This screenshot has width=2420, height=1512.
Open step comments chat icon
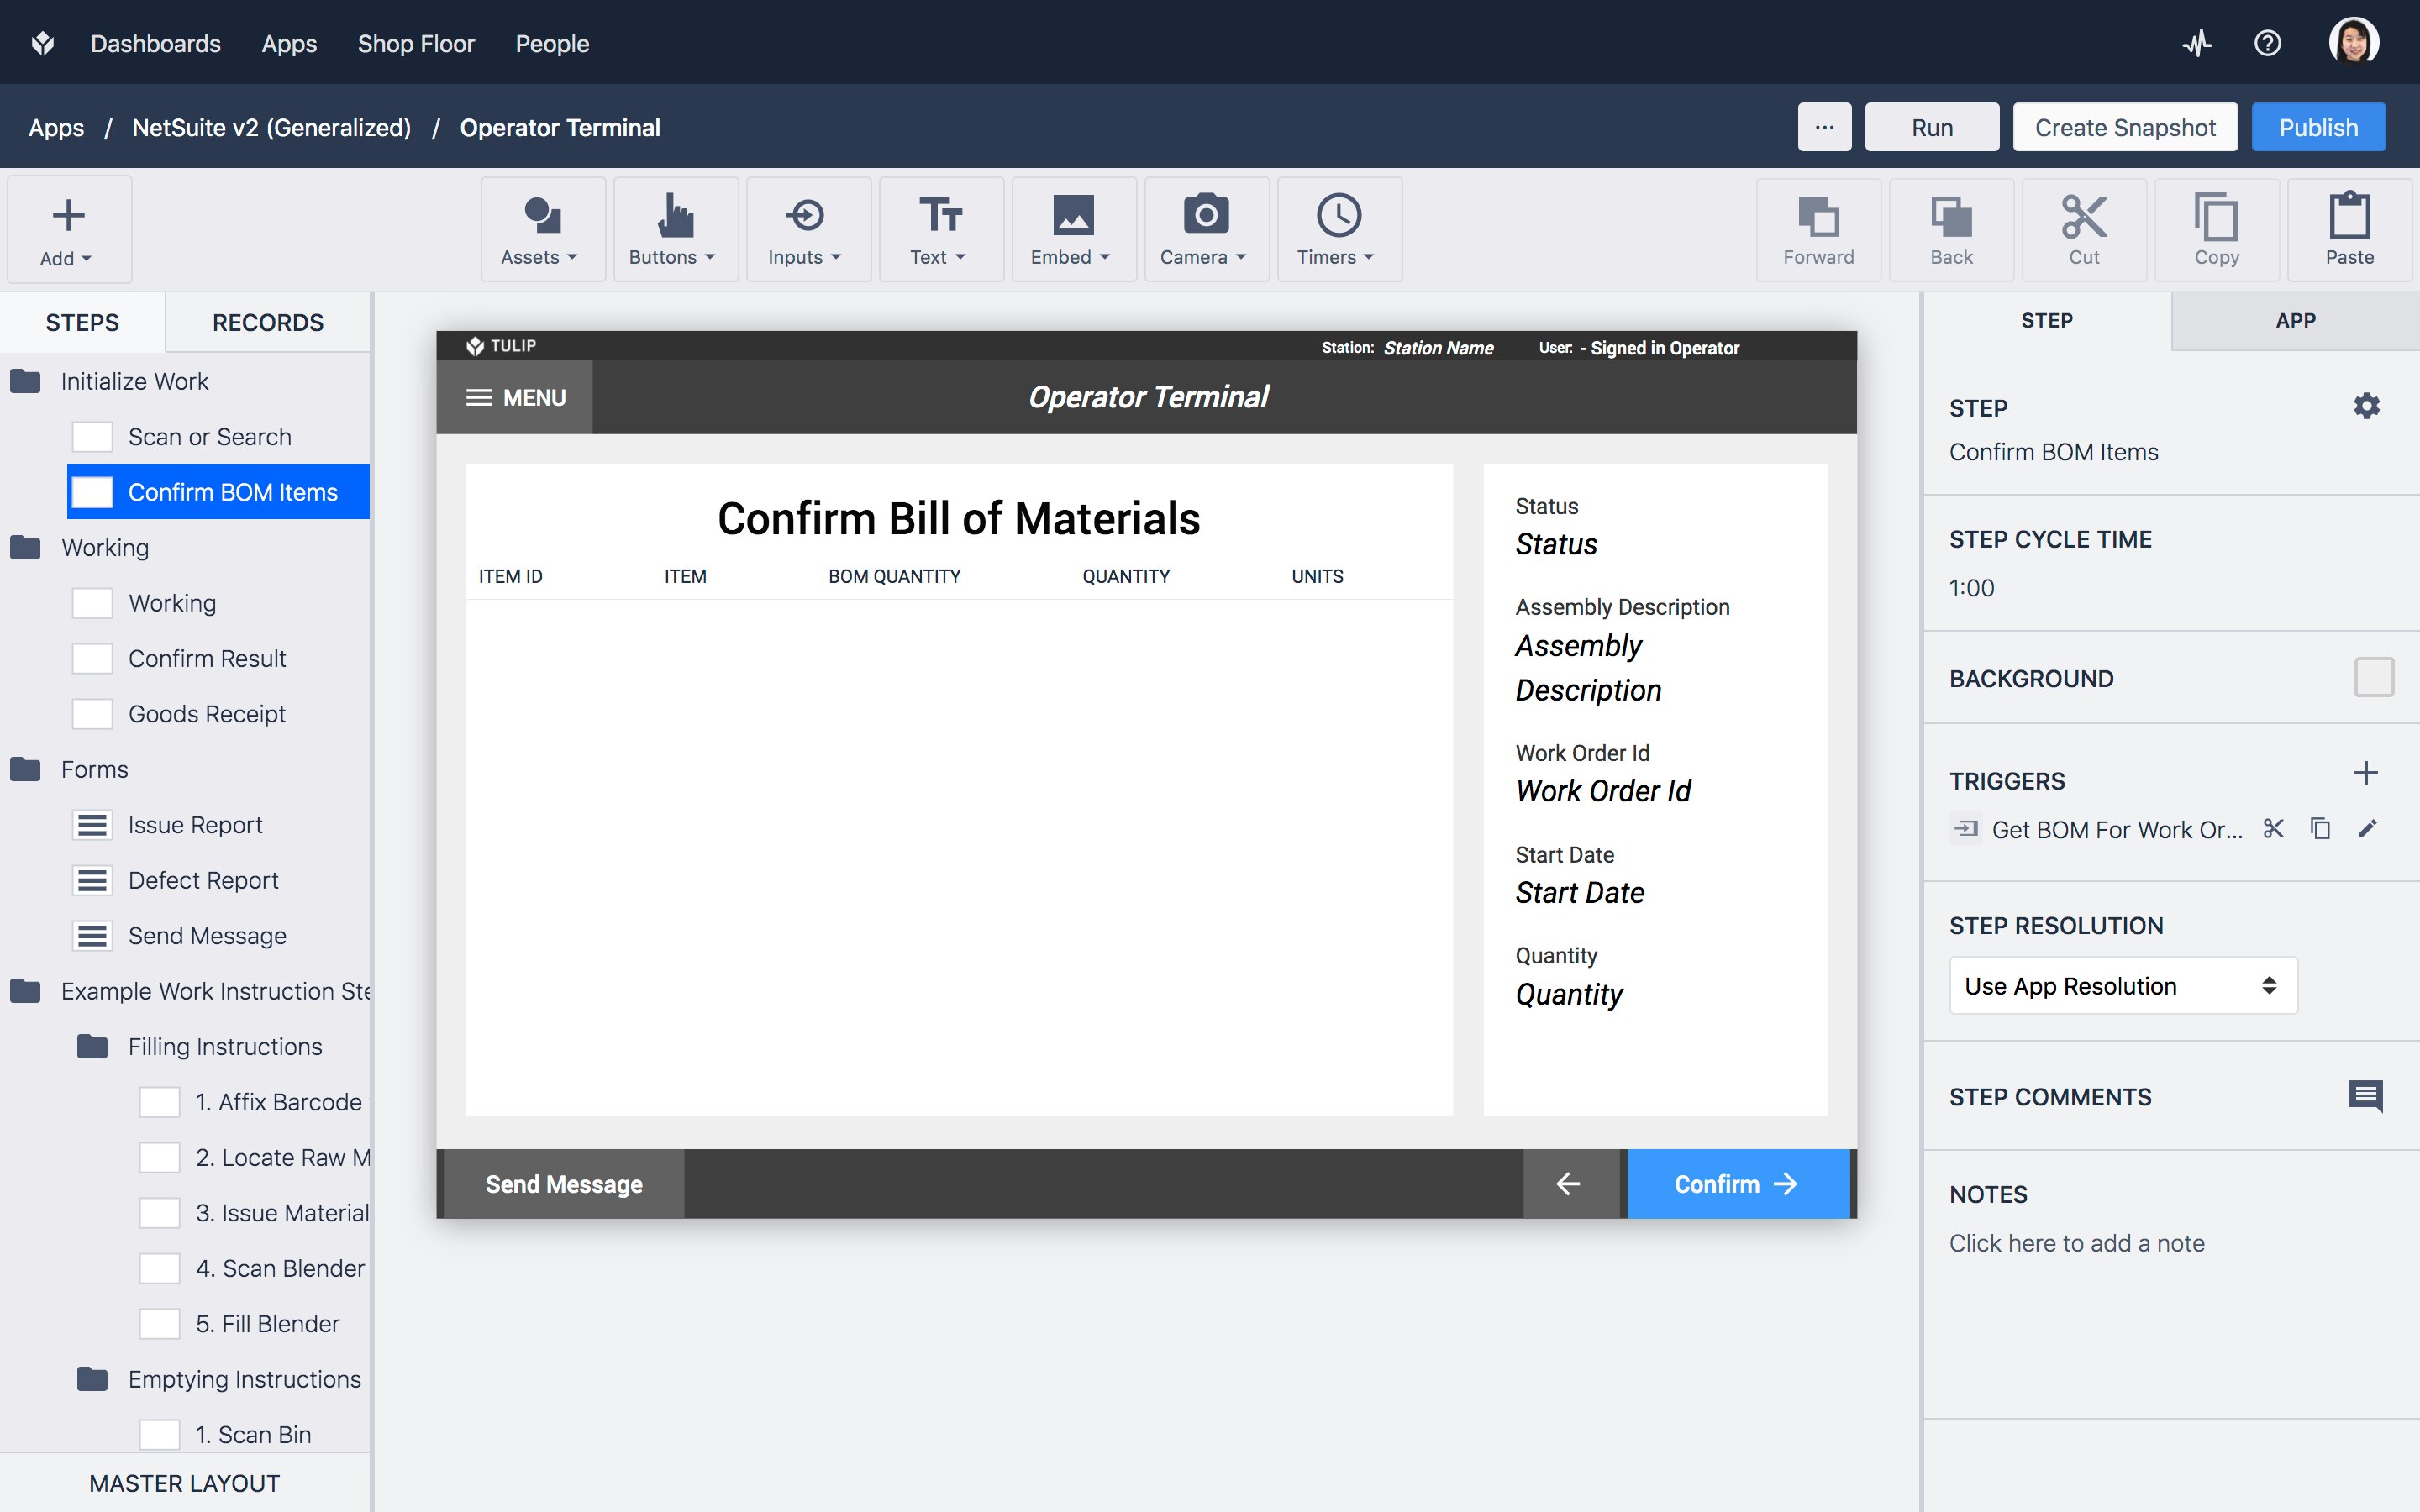[2365, 1096]
